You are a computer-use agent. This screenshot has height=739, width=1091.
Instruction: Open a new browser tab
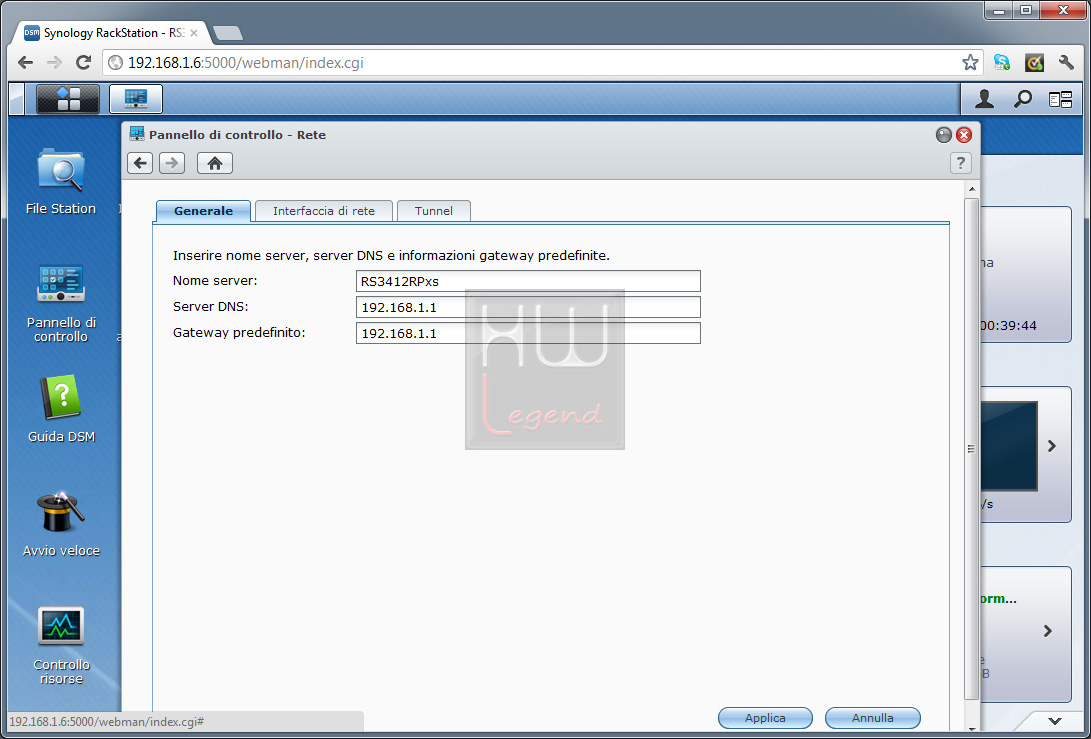pos(228,33)
